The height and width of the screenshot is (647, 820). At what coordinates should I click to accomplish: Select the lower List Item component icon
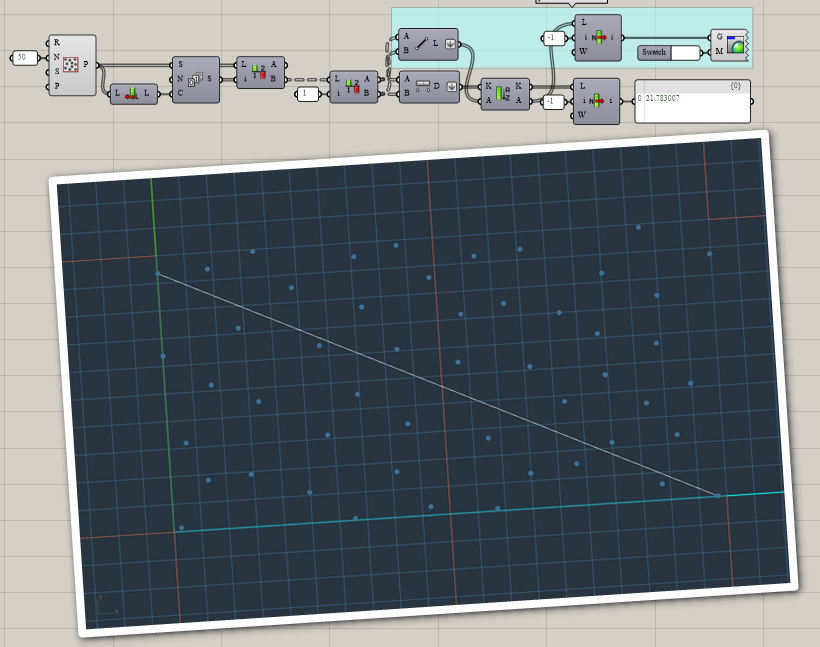(x=597, y=100)
